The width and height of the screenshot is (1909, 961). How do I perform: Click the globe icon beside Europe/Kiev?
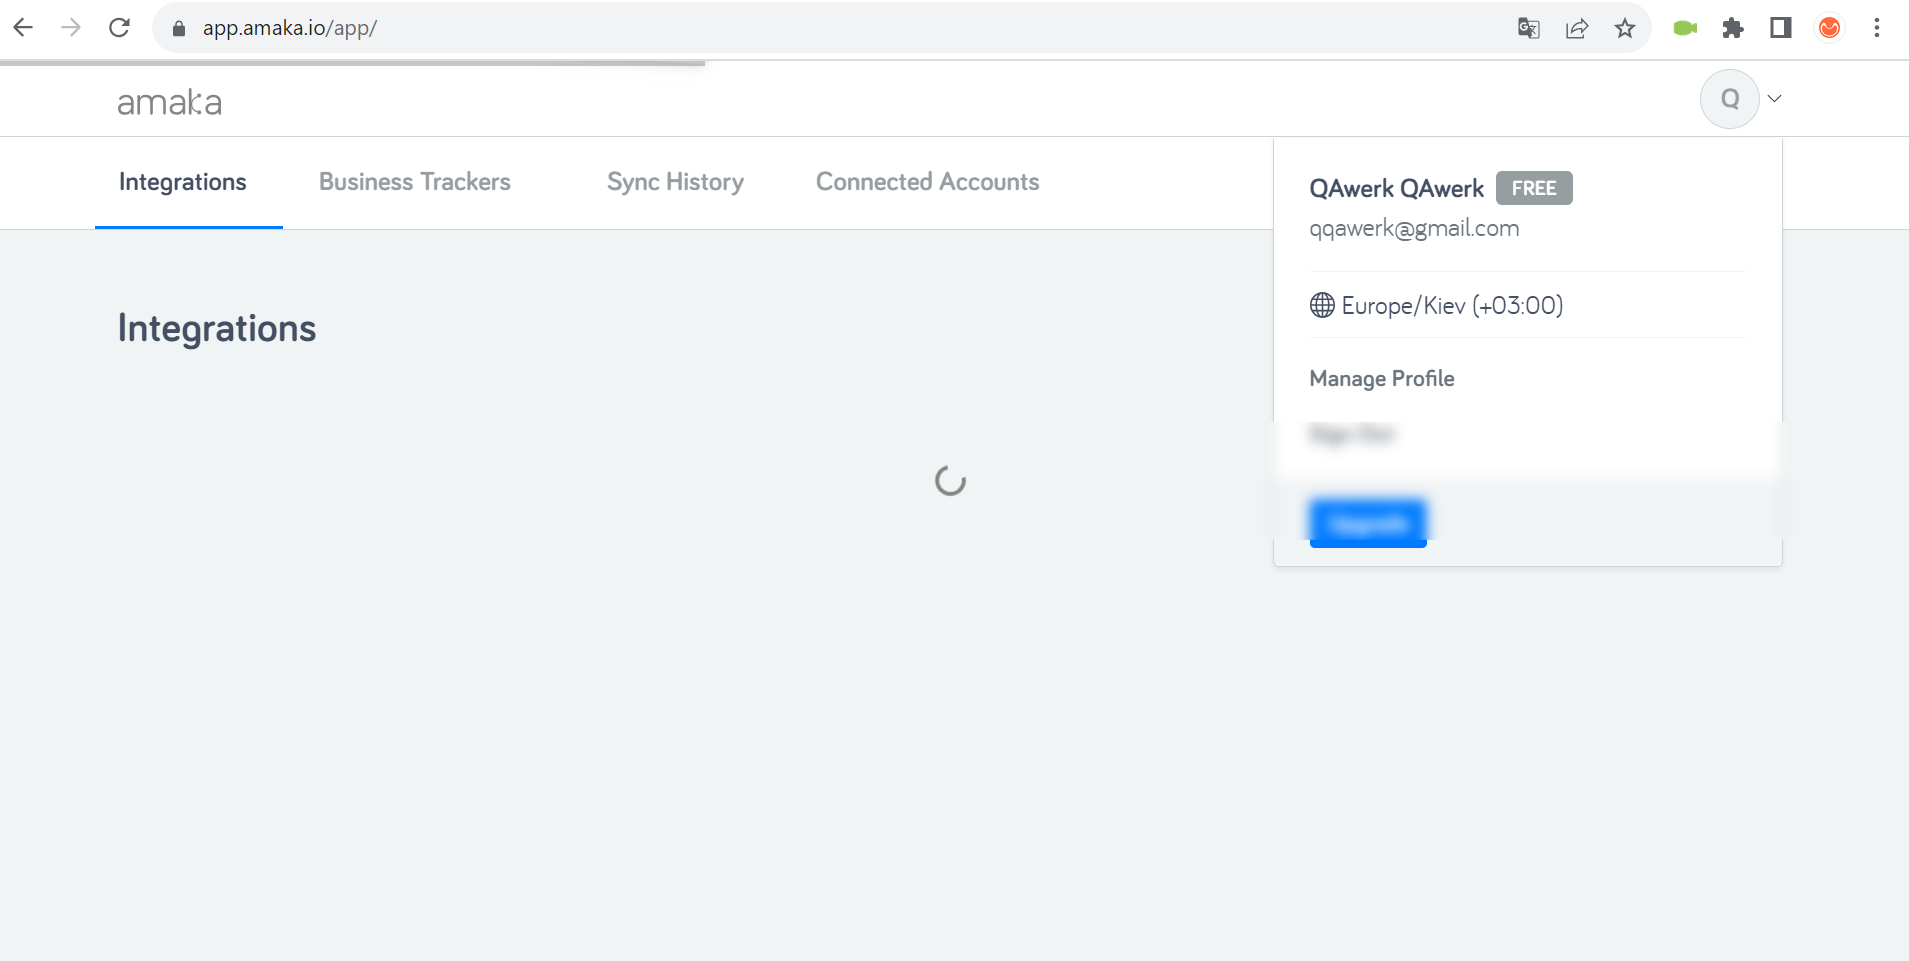pyautogui.click(x=1322, y=305)
